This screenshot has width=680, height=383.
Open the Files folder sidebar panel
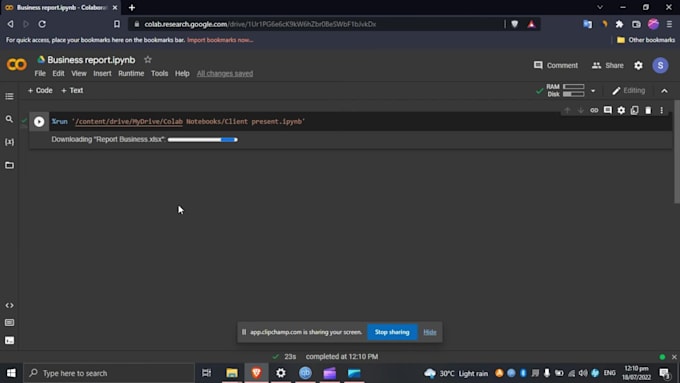(x=9, y=165)
